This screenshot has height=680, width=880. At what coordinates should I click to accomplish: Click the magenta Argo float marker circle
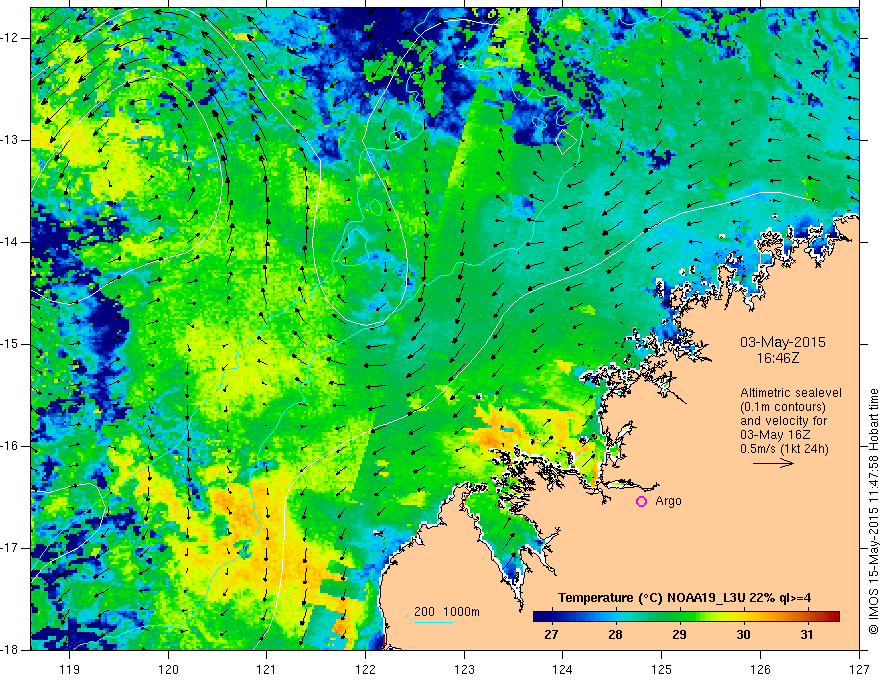[641, 502]
